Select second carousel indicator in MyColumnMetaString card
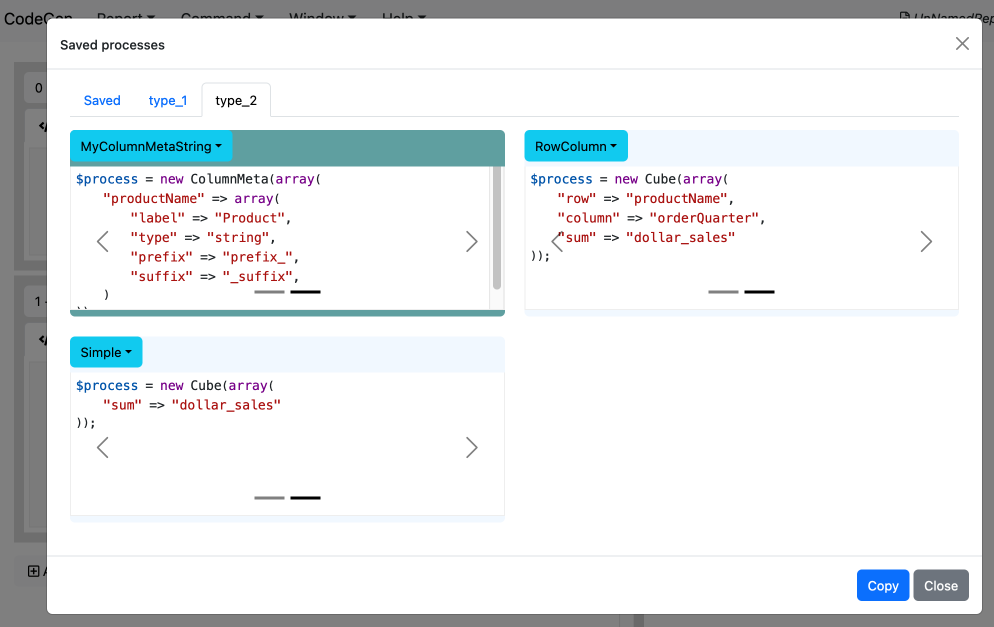This screenshot has height=627, width=994. pyautogui.click(x=306, y=292)
